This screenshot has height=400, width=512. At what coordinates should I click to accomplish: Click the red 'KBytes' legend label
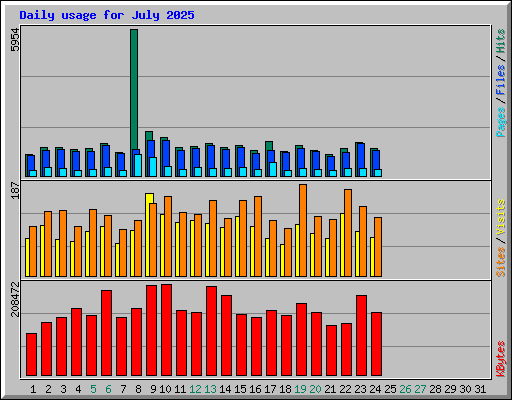500,359
